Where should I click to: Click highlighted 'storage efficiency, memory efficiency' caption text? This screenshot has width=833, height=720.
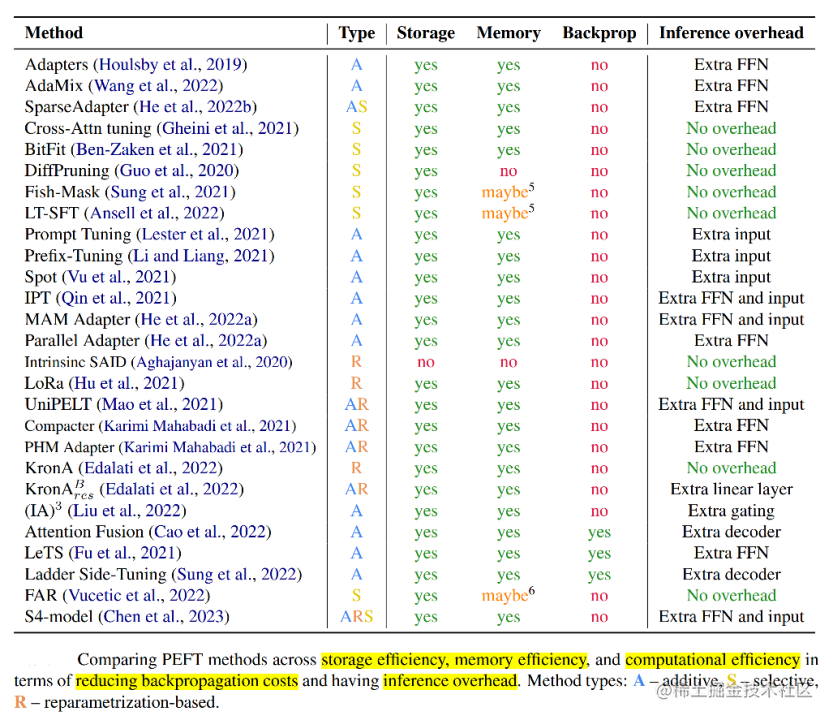tap(454, 660)
